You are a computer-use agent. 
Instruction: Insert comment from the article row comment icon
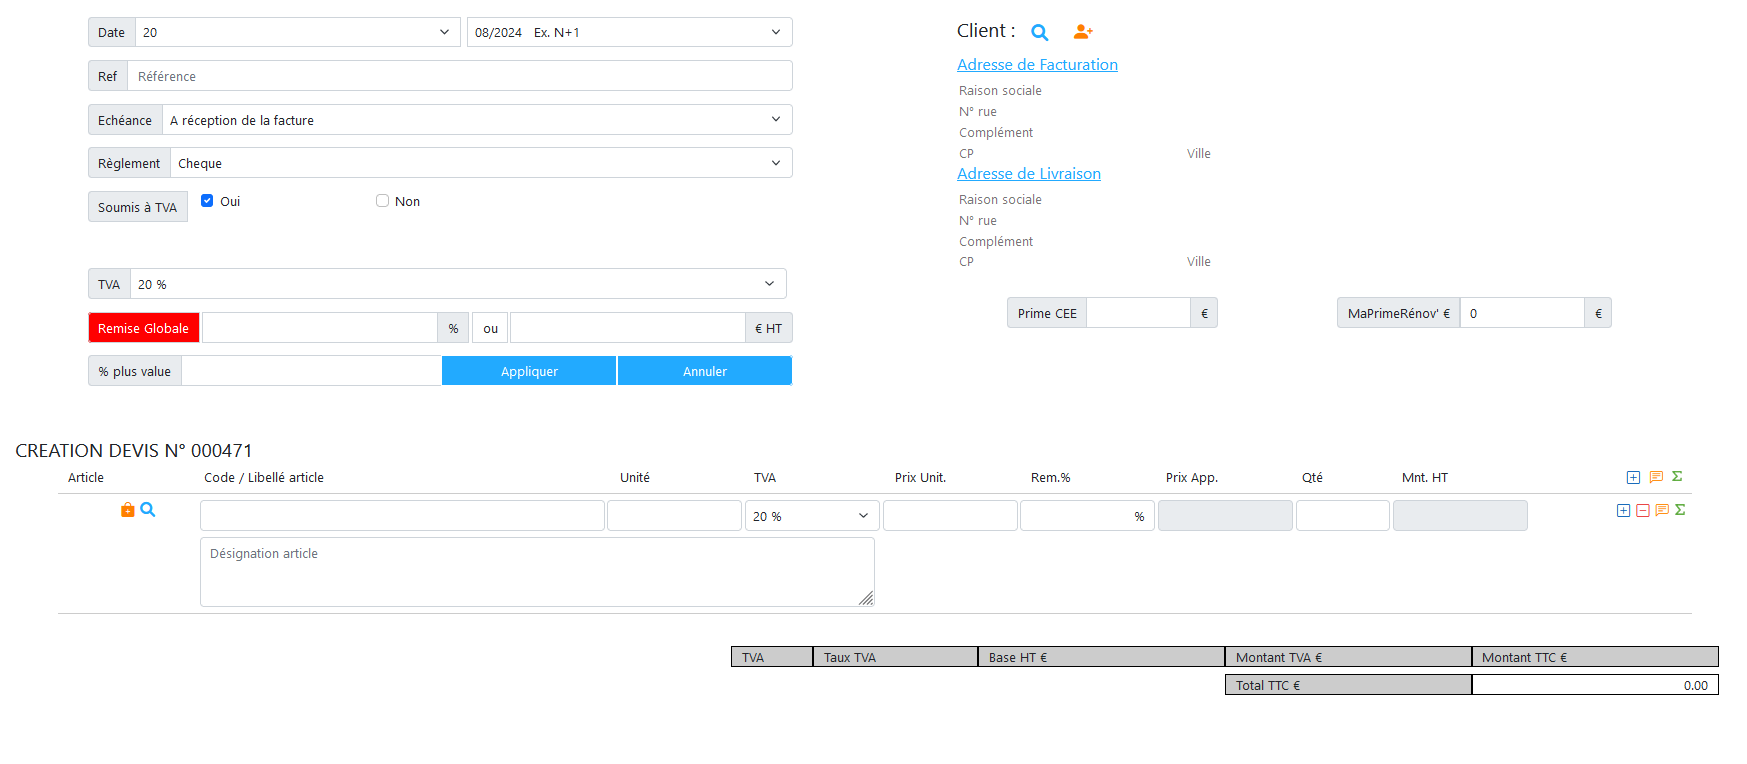(1662, 511)
